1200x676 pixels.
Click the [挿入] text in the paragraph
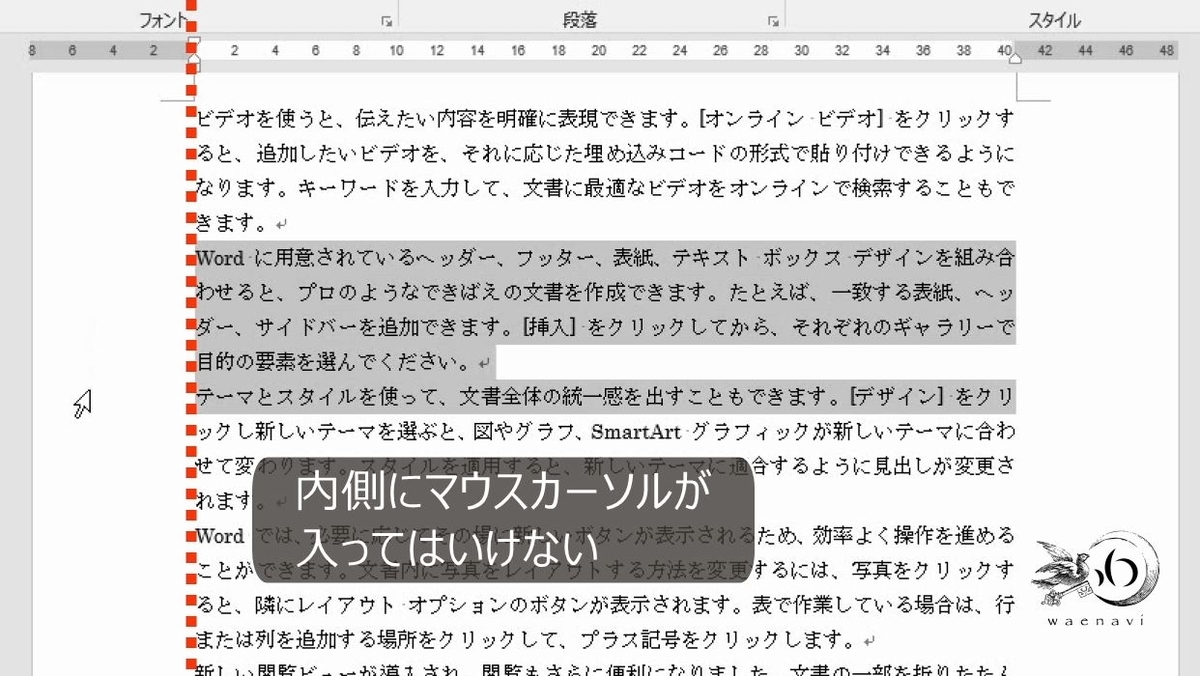[x=548, y=327]
